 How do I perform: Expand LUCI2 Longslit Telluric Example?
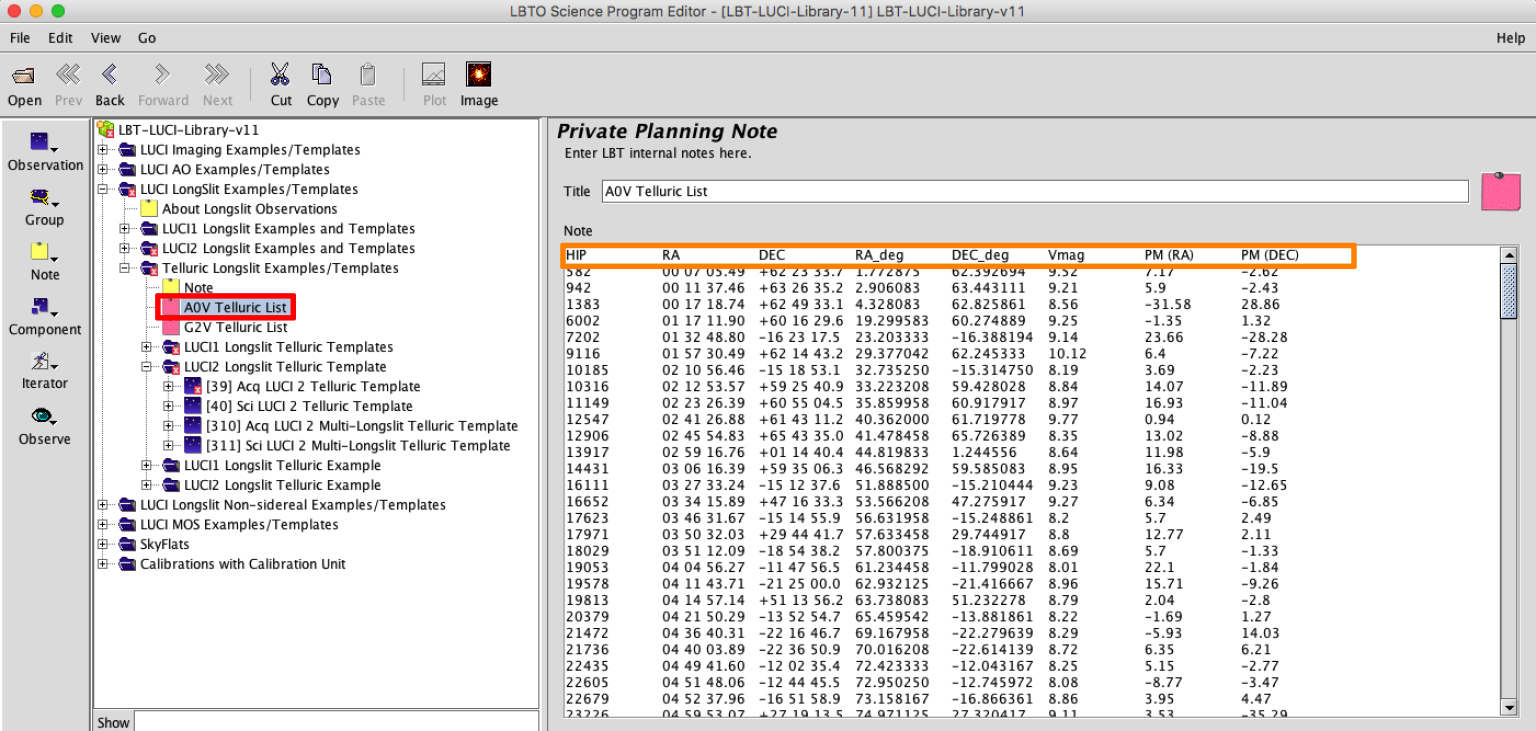click(147, 485)
